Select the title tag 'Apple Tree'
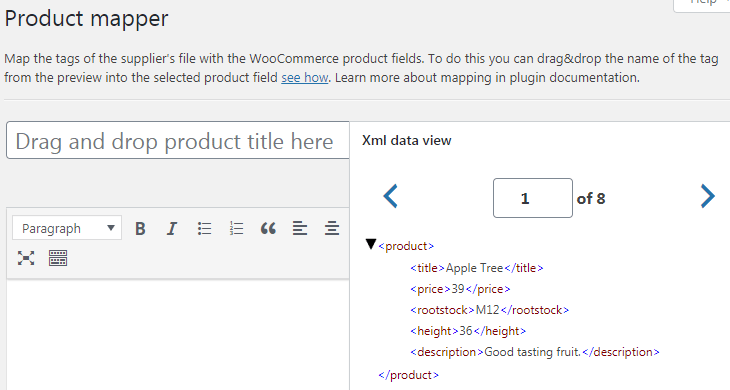 pos(477,268)
